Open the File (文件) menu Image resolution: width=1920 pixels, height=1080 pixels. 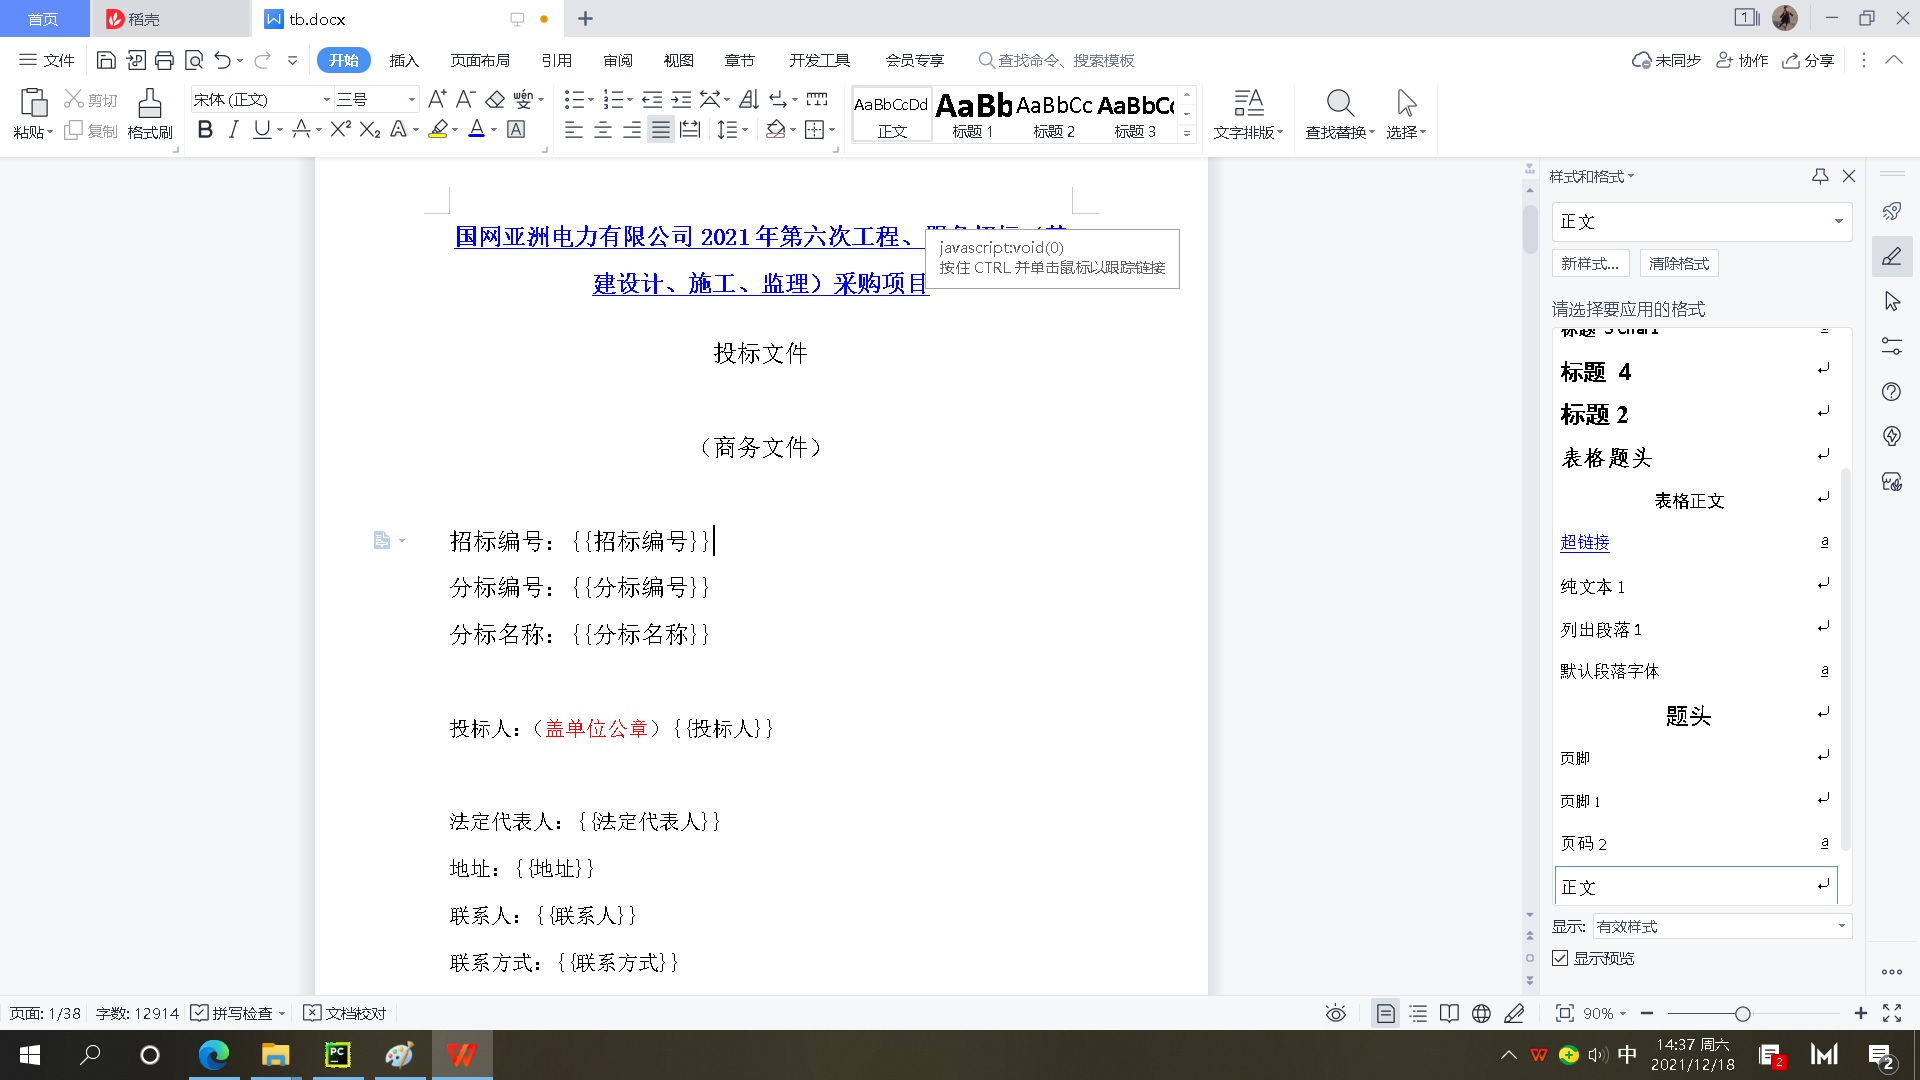[x=47, y=60]
